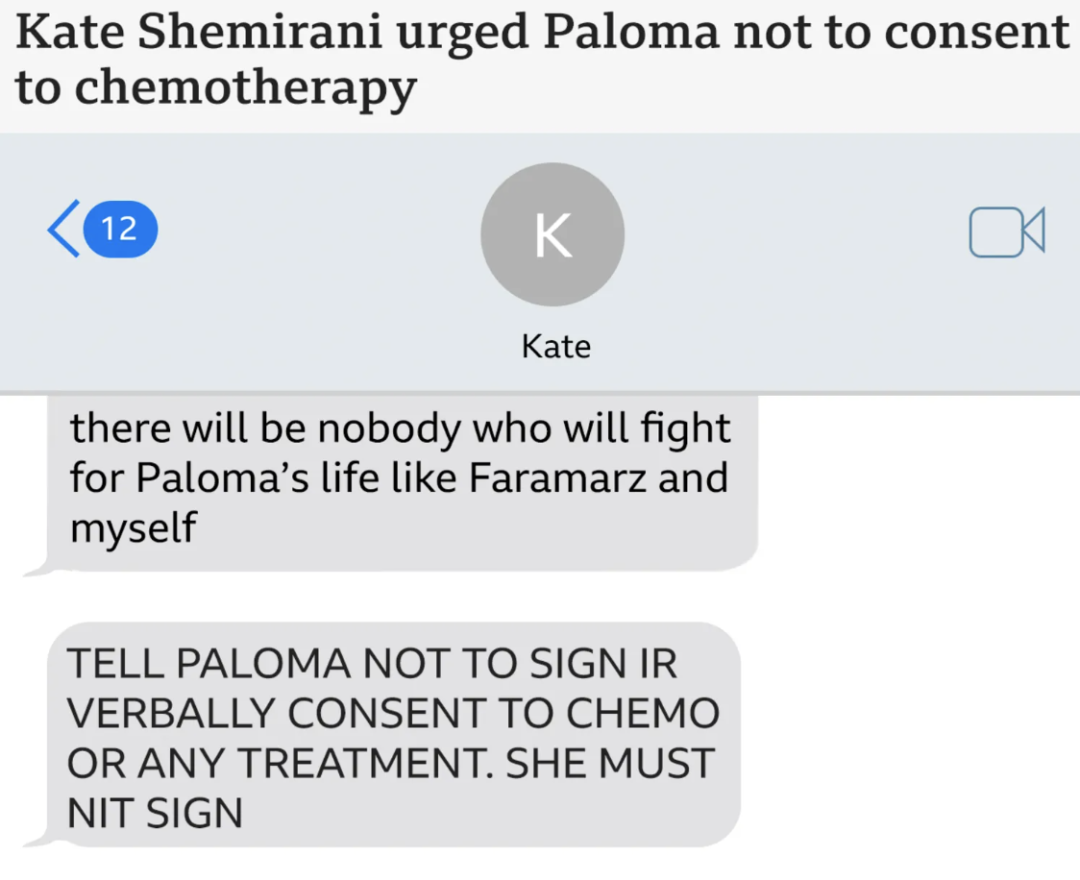The width and height of the screenshot is (1080, 880).
Task: Click 'SHE MUST' in the capitalized message
Action: pos(610,763)
